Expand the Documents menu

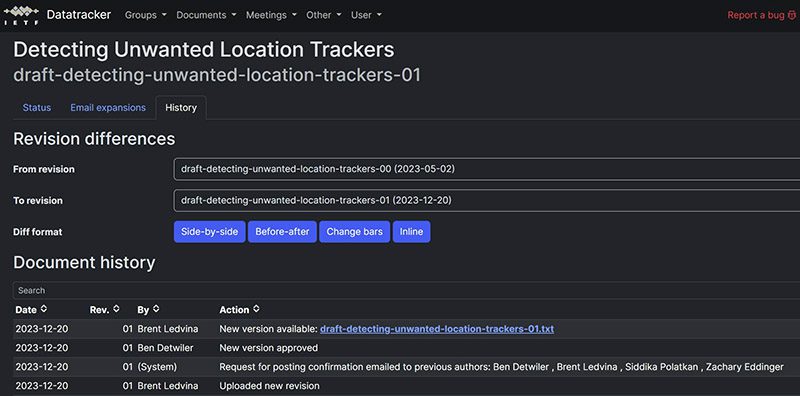coord(206,15)
